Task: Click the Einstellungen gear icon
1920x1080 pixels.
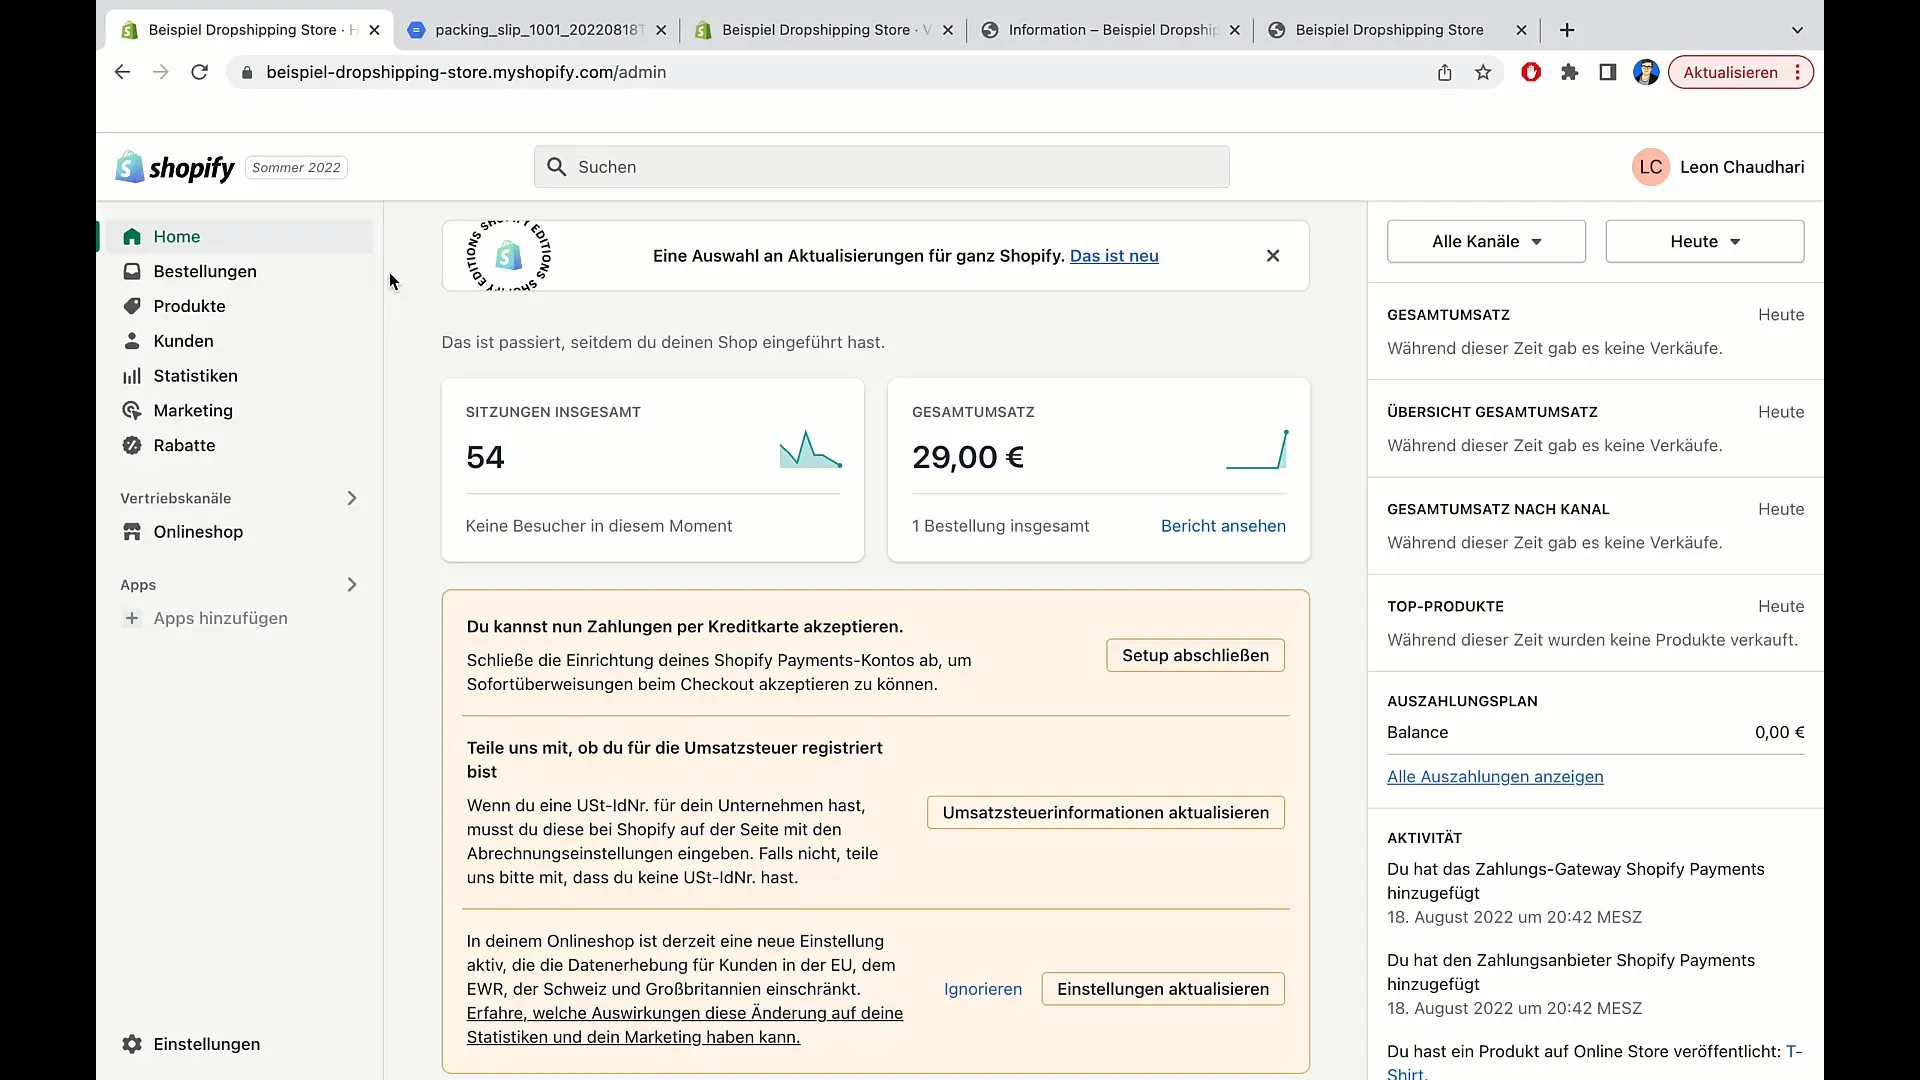Action: (x=131, y=1043)
